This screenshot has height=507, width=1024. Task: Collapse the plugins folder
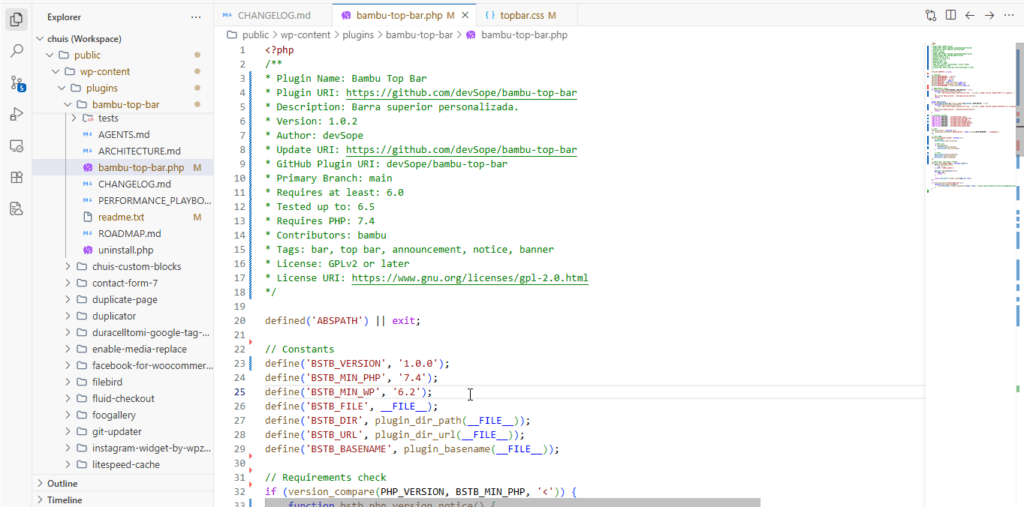pyautogui.click(x=63, y=88)
